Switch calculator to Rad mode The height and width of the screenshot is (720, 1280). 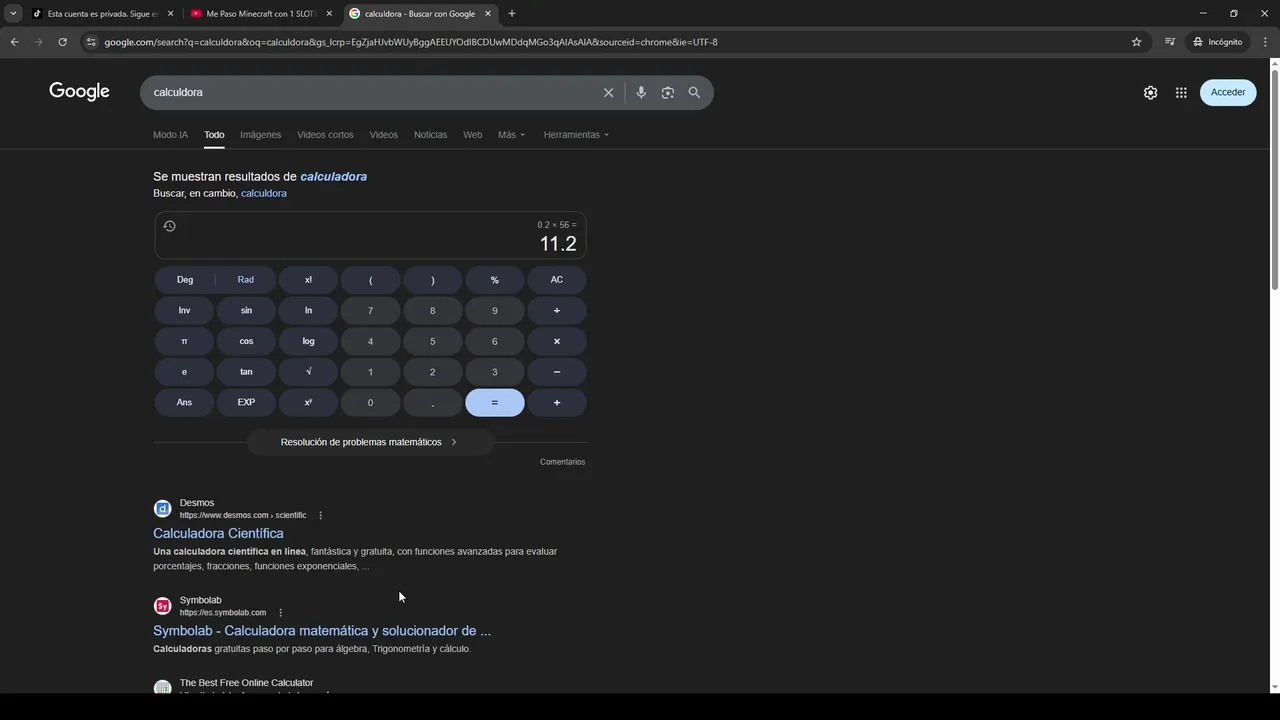pos(246,280)
